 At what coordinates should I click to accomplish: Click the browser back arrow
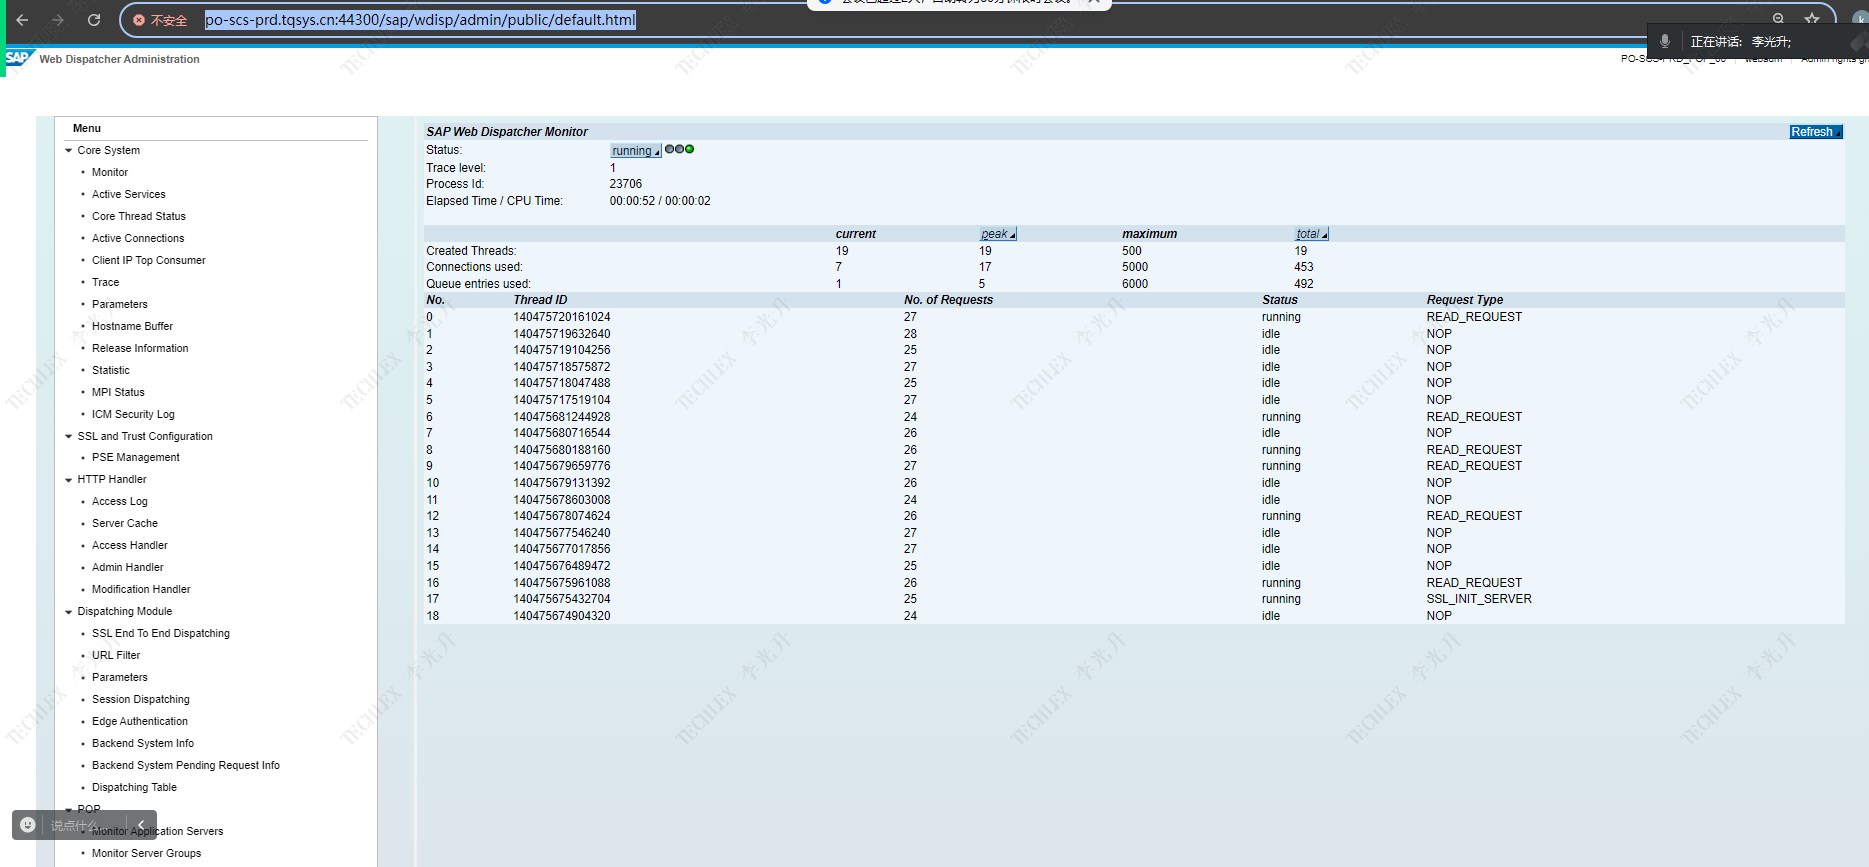click(22, 20)
